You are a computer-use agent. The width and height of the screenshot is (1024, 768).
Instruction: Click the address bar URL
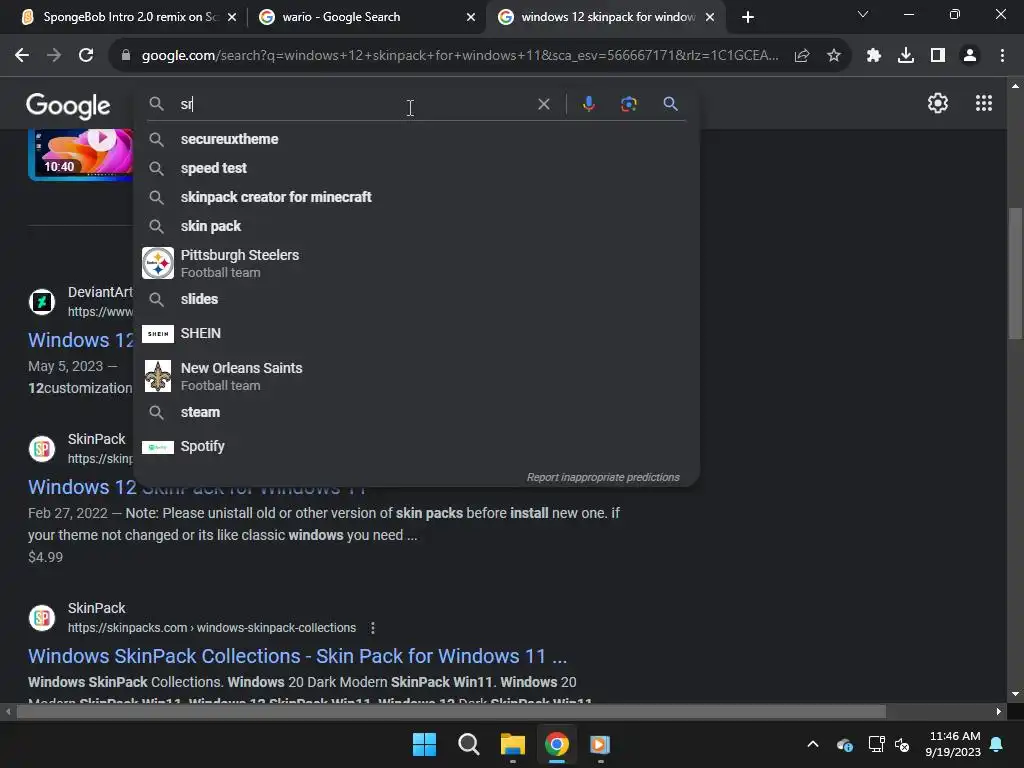[460, 56]
